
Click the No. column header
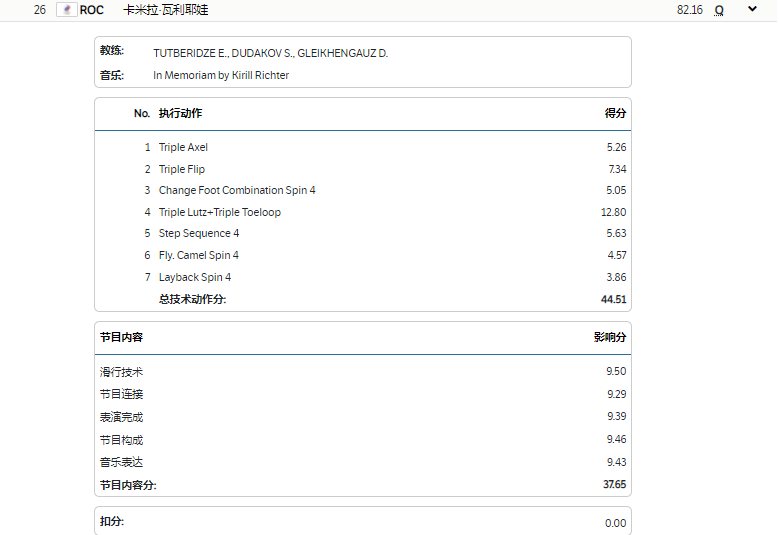pyautogui.click(x=142, y=113)
